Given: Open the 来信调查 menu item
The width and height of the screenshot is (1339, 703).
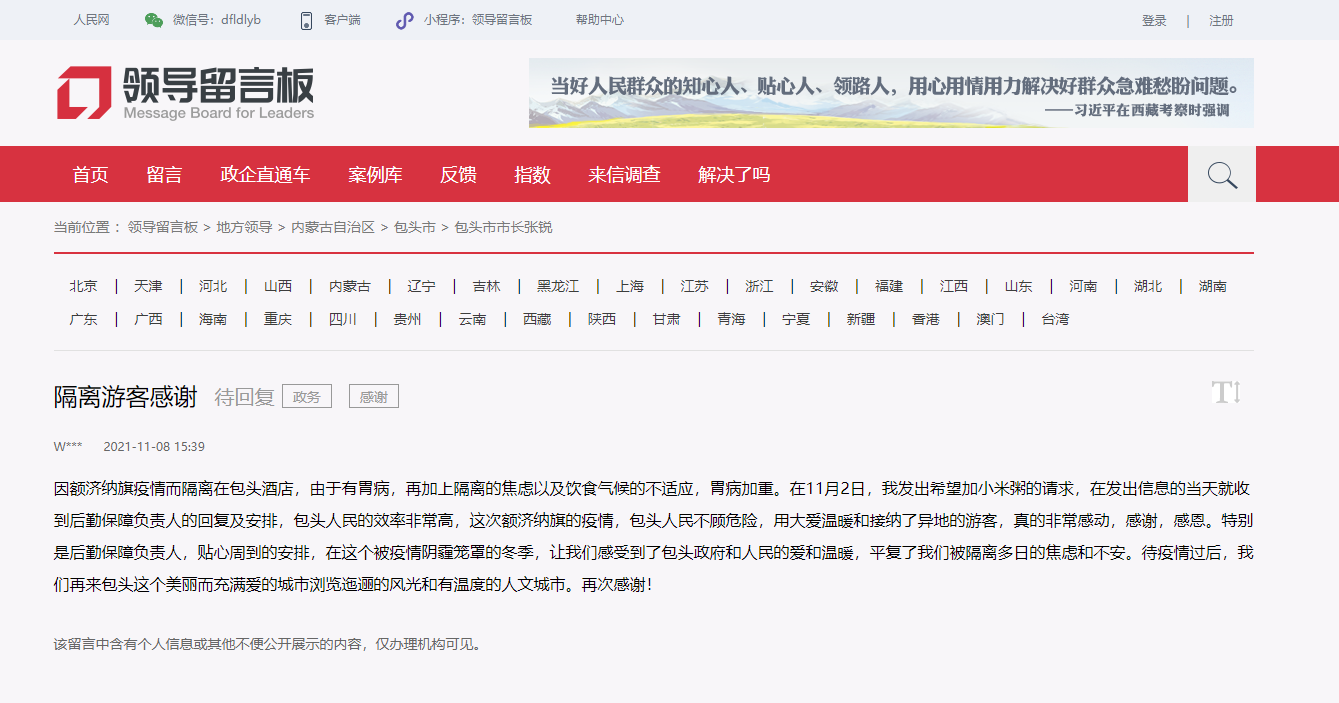Looking at the screenshot, I should point(624,175).
